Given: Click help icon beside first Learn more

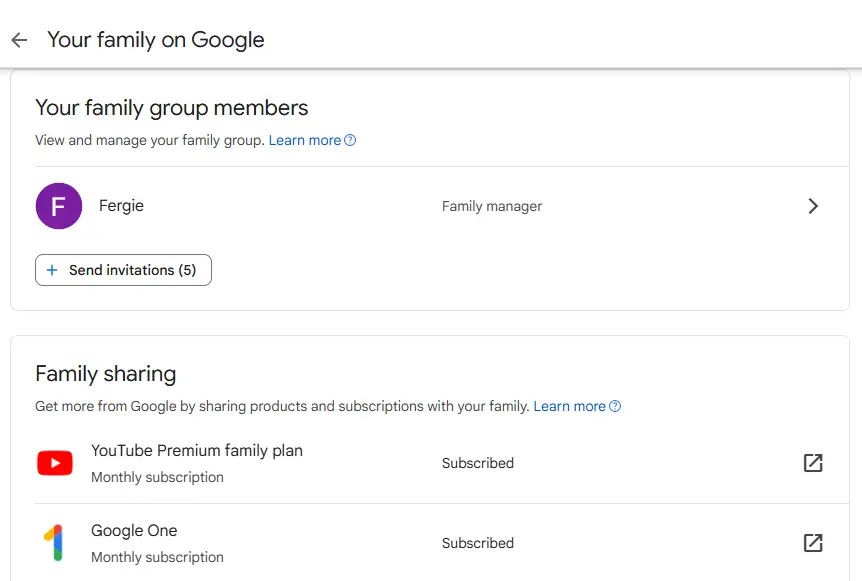Looking at the screenshot, I should coord(350,140).
